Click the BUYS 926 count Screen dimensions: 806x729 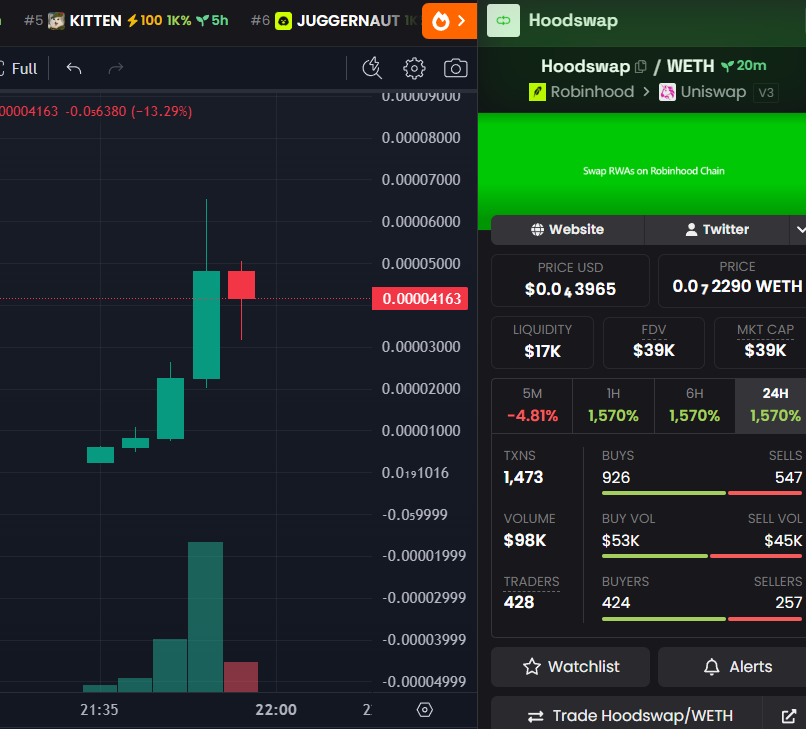coord(616,478)
